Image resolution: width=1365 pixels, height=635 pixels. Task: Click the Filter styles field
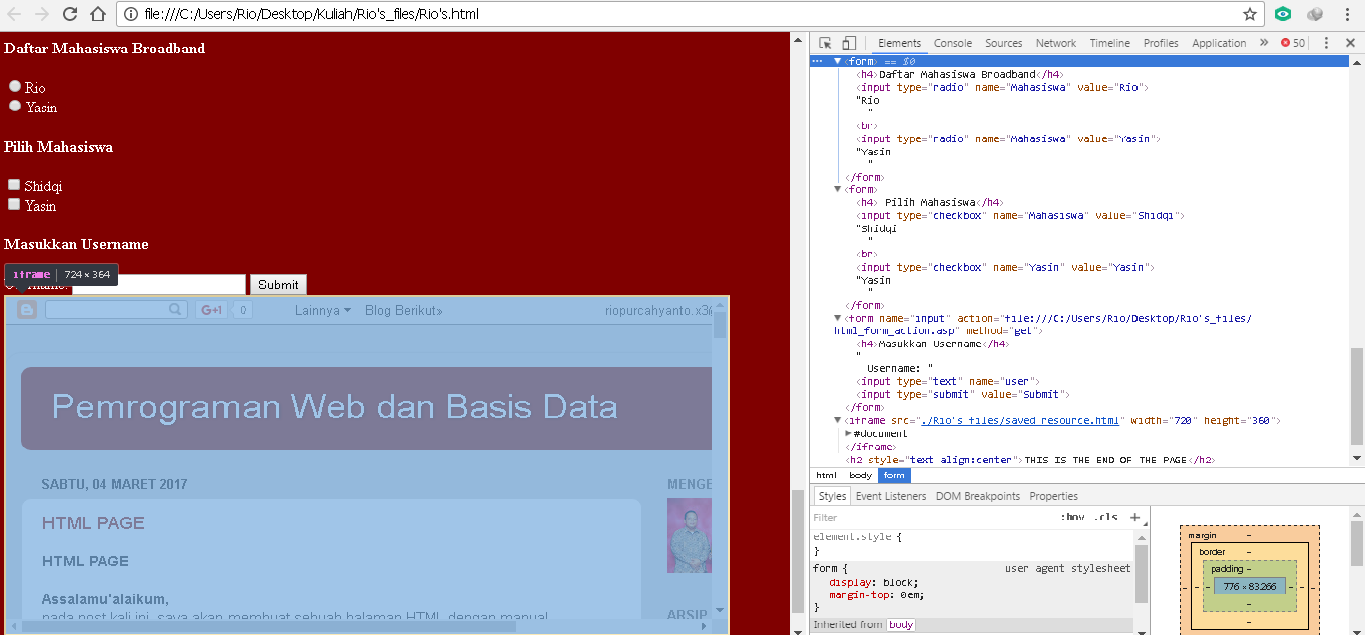pyautogui.click(x=930, y=517)
